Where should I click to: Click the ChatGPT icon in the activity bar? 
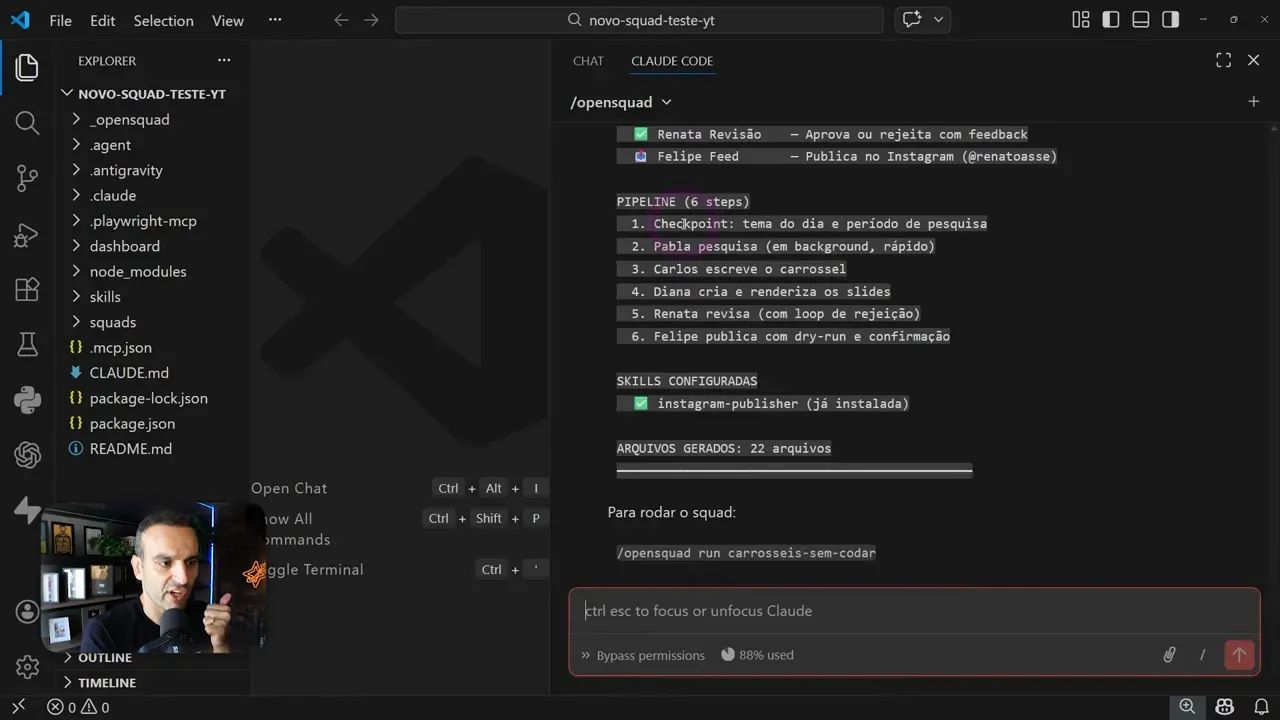27,455
